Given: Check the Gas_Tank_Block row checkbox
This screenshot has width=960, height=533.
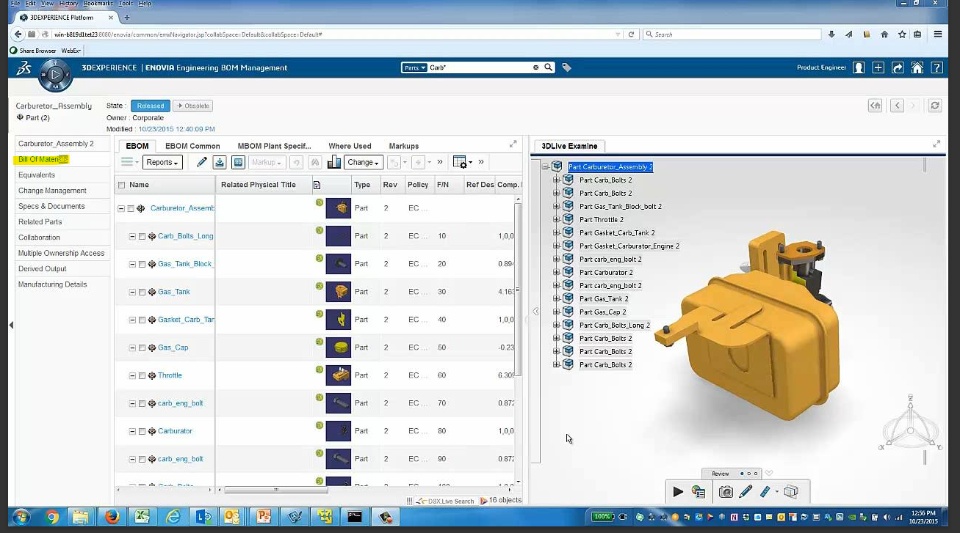Looking at the screenshot, I should coord(142,264).
